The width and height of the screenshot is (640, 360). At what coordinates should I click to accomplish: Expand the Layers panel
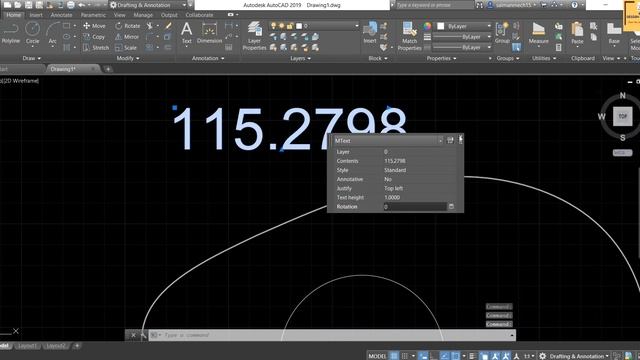(x=300, y=58)
